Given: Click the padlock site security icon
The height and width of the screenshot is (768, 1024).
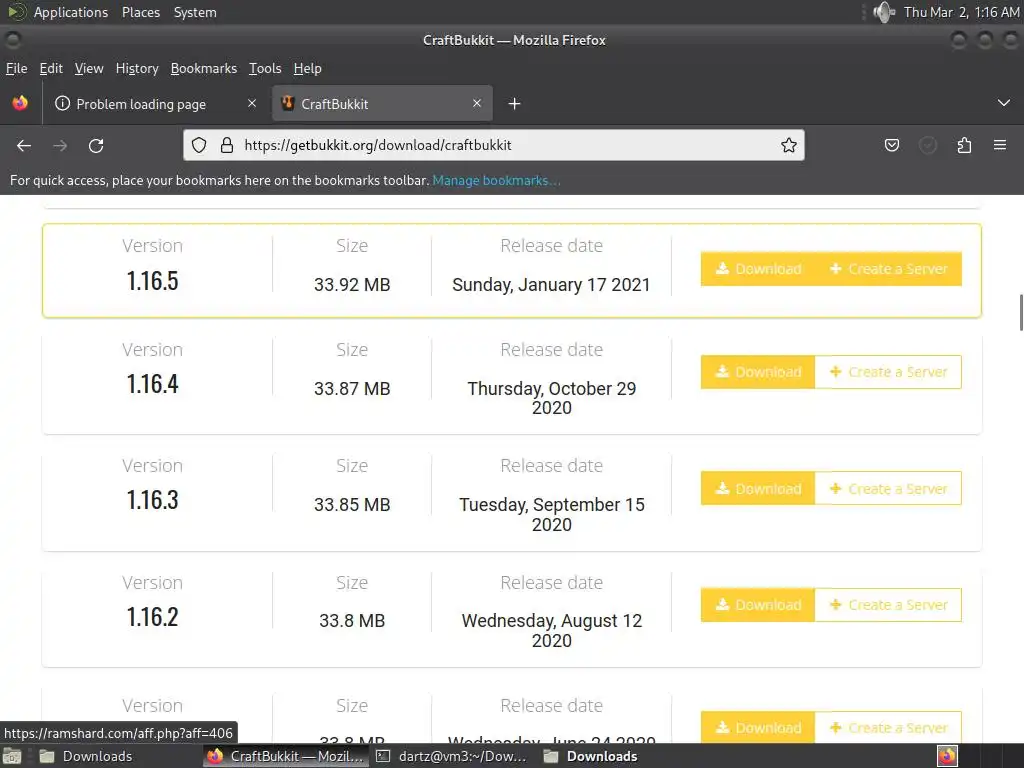Looking at the screenshot, I should (227, 145).
